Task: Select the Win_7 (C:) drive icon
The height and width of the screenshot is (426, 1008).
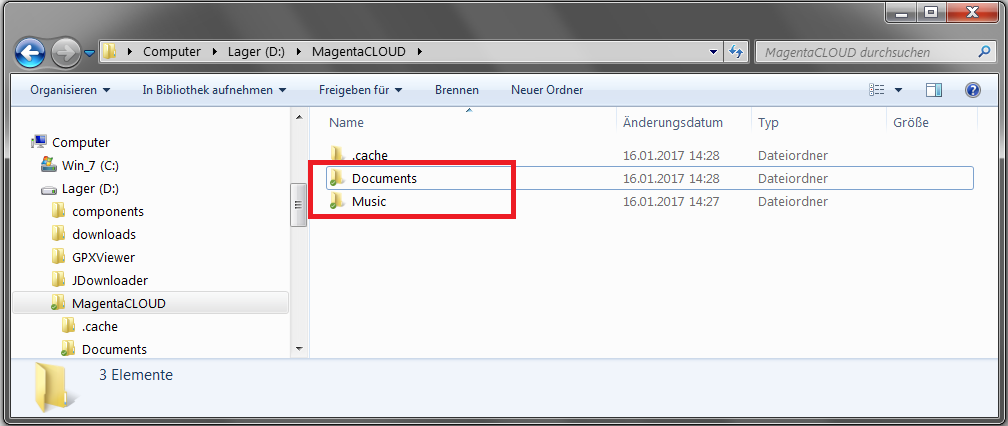Action: pyautogui.click(x=48, y=164)
